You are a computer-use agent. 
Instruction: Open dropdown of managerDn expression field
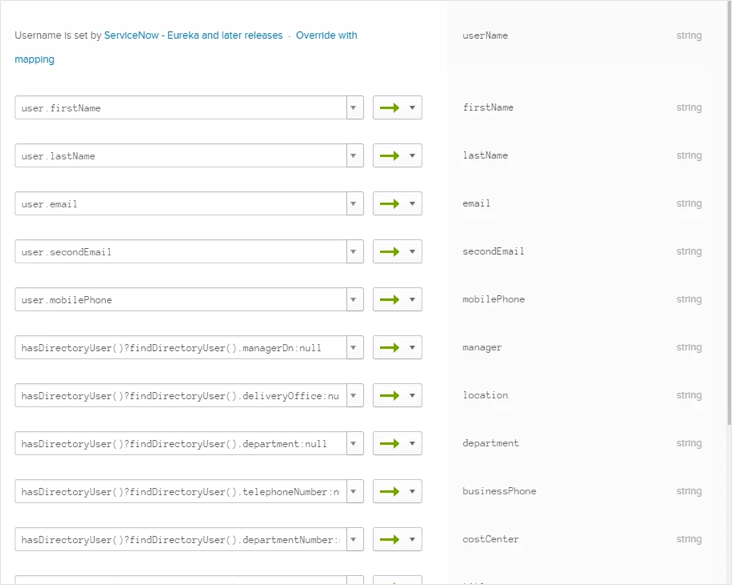point(354,348)
